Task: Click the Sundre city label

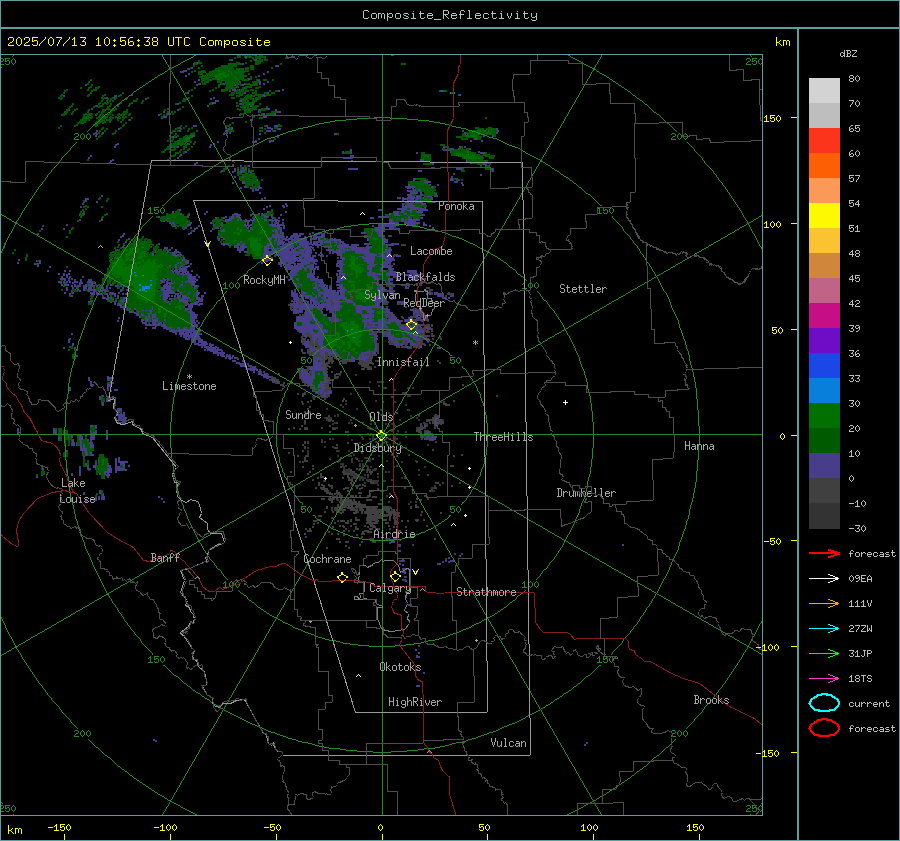Action: pyautogui.click(x=303, y=414)
